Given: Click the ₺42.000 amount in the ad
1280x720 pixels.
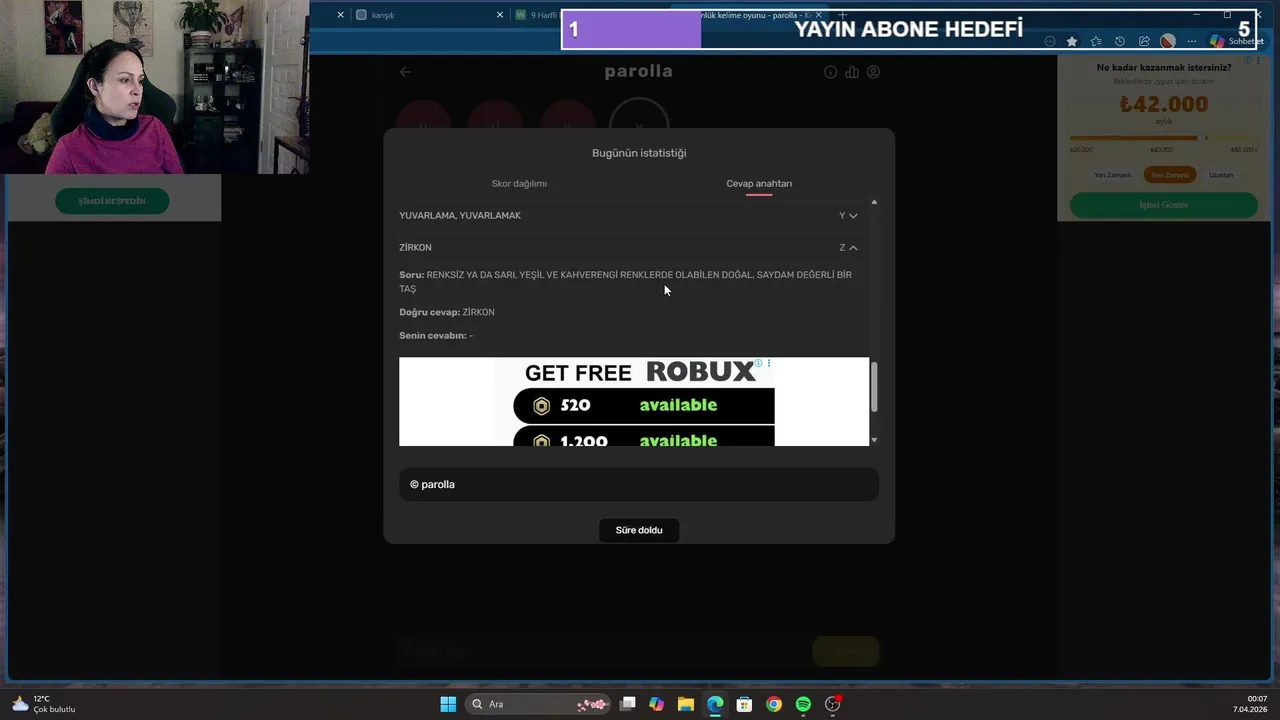Looking at the screenshot, I should [1164, 104].
